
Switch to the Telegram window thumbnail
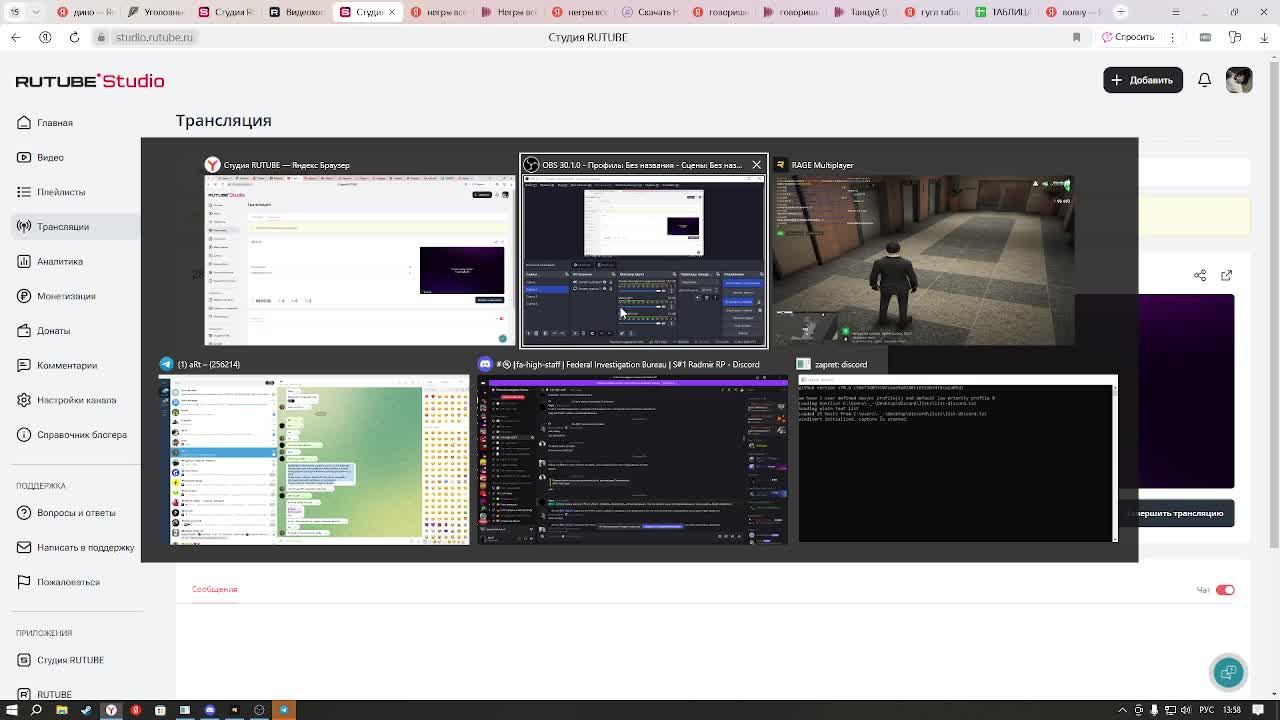tap(314, 450)
